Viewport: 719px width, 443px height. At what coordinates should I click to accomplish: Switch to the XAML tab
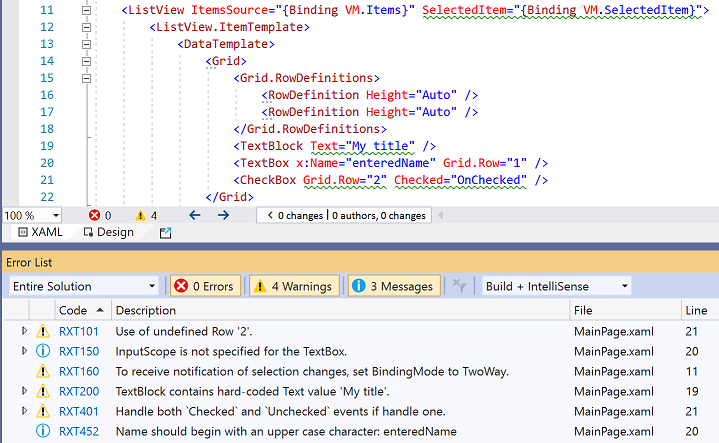click(x=40, y=232)
